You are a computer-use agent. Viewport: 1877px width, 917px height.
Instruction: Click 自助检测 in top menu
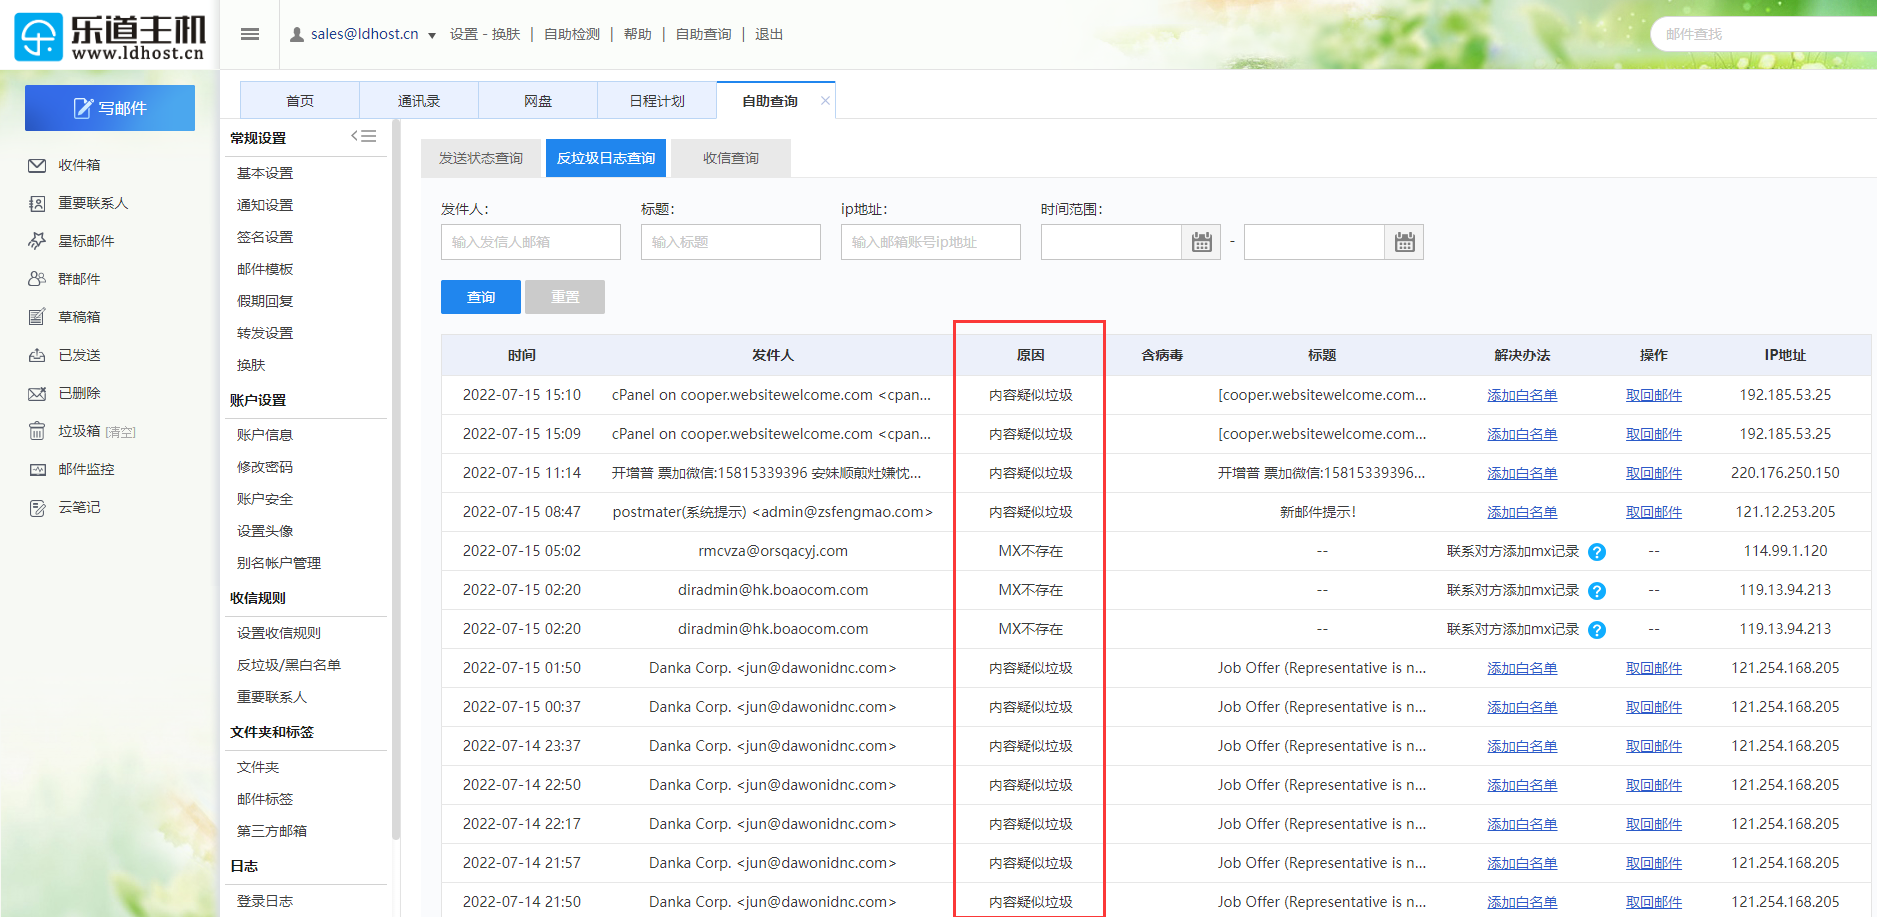(572, 34)
